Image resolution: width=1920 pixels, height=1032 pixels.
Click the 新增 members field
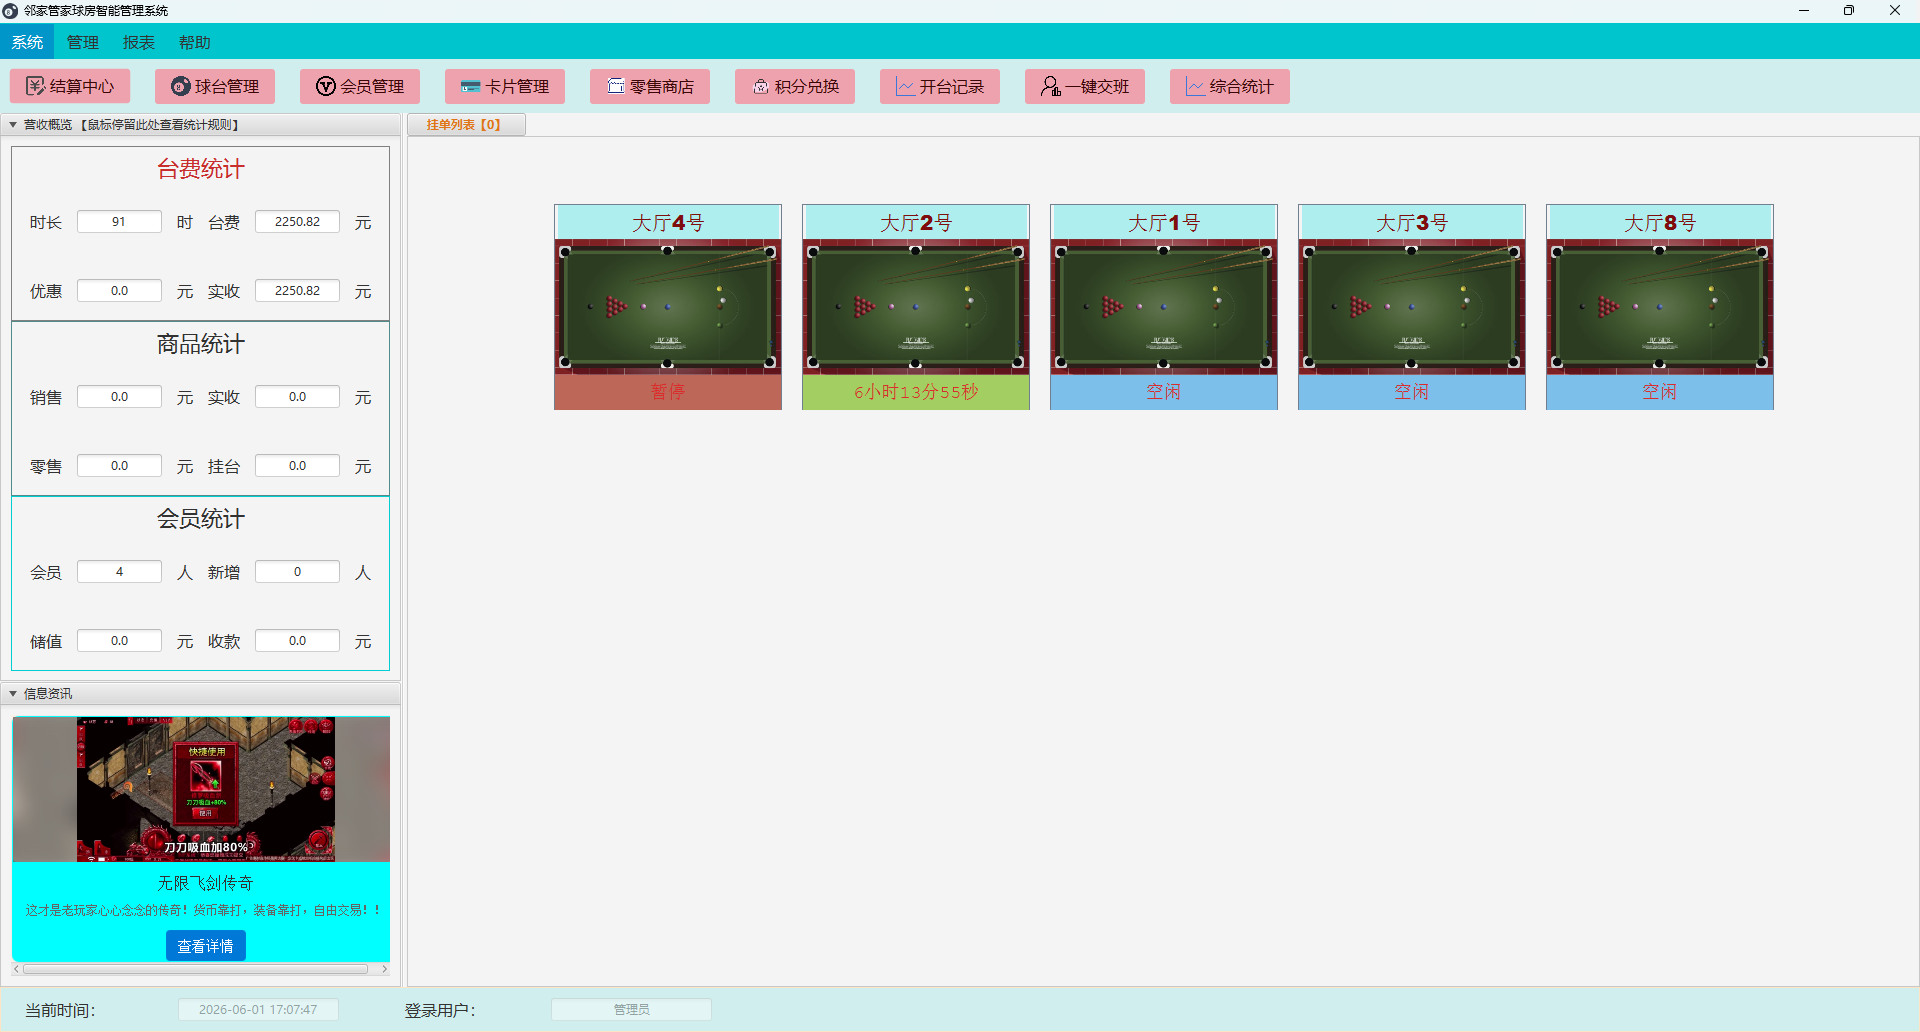(x=297, y=572)
